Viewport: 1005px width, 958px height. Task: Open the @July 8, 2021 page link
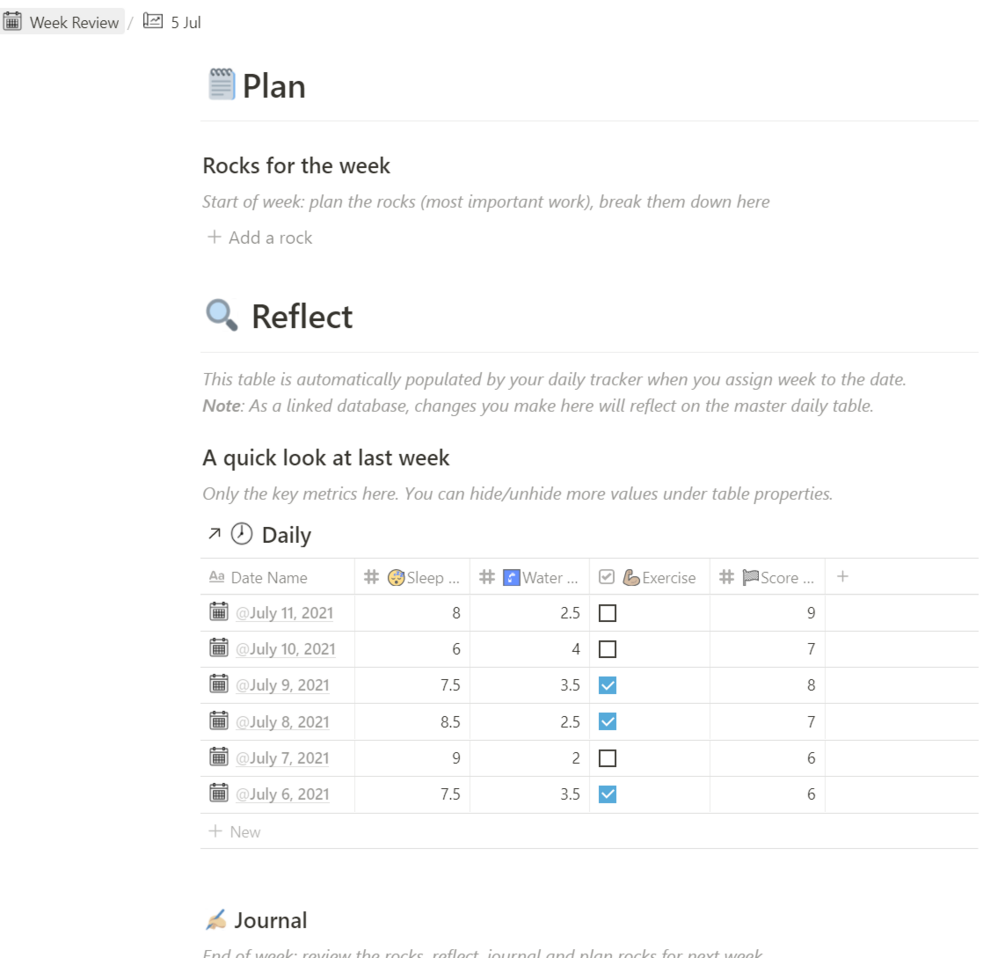pos(284,722)
